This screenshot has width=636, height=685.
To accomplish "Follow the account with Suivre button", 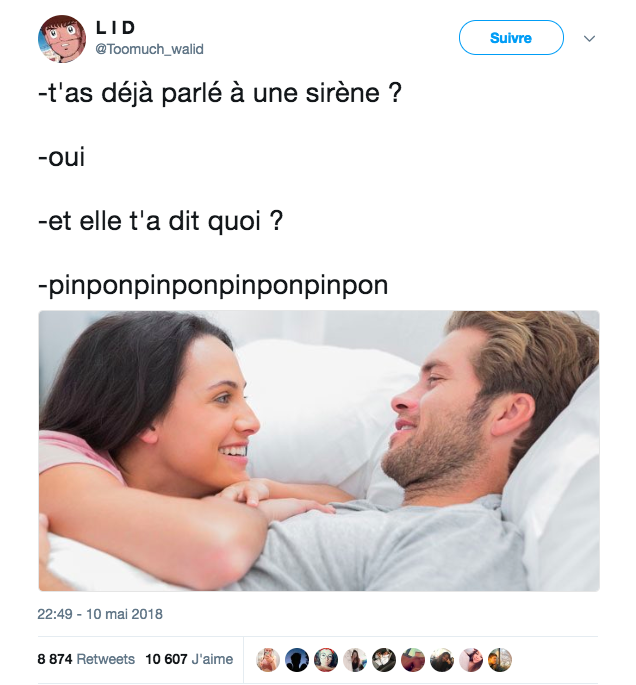I will (511, 38).
